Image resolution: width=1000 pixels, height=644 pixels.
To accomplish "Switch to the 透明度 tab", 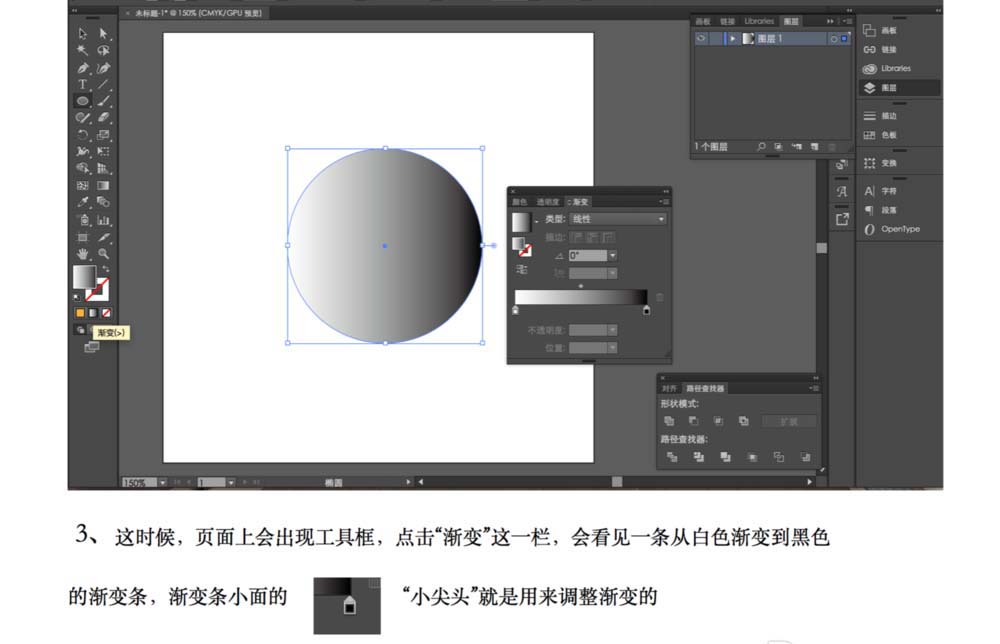I will click(548, 202).
